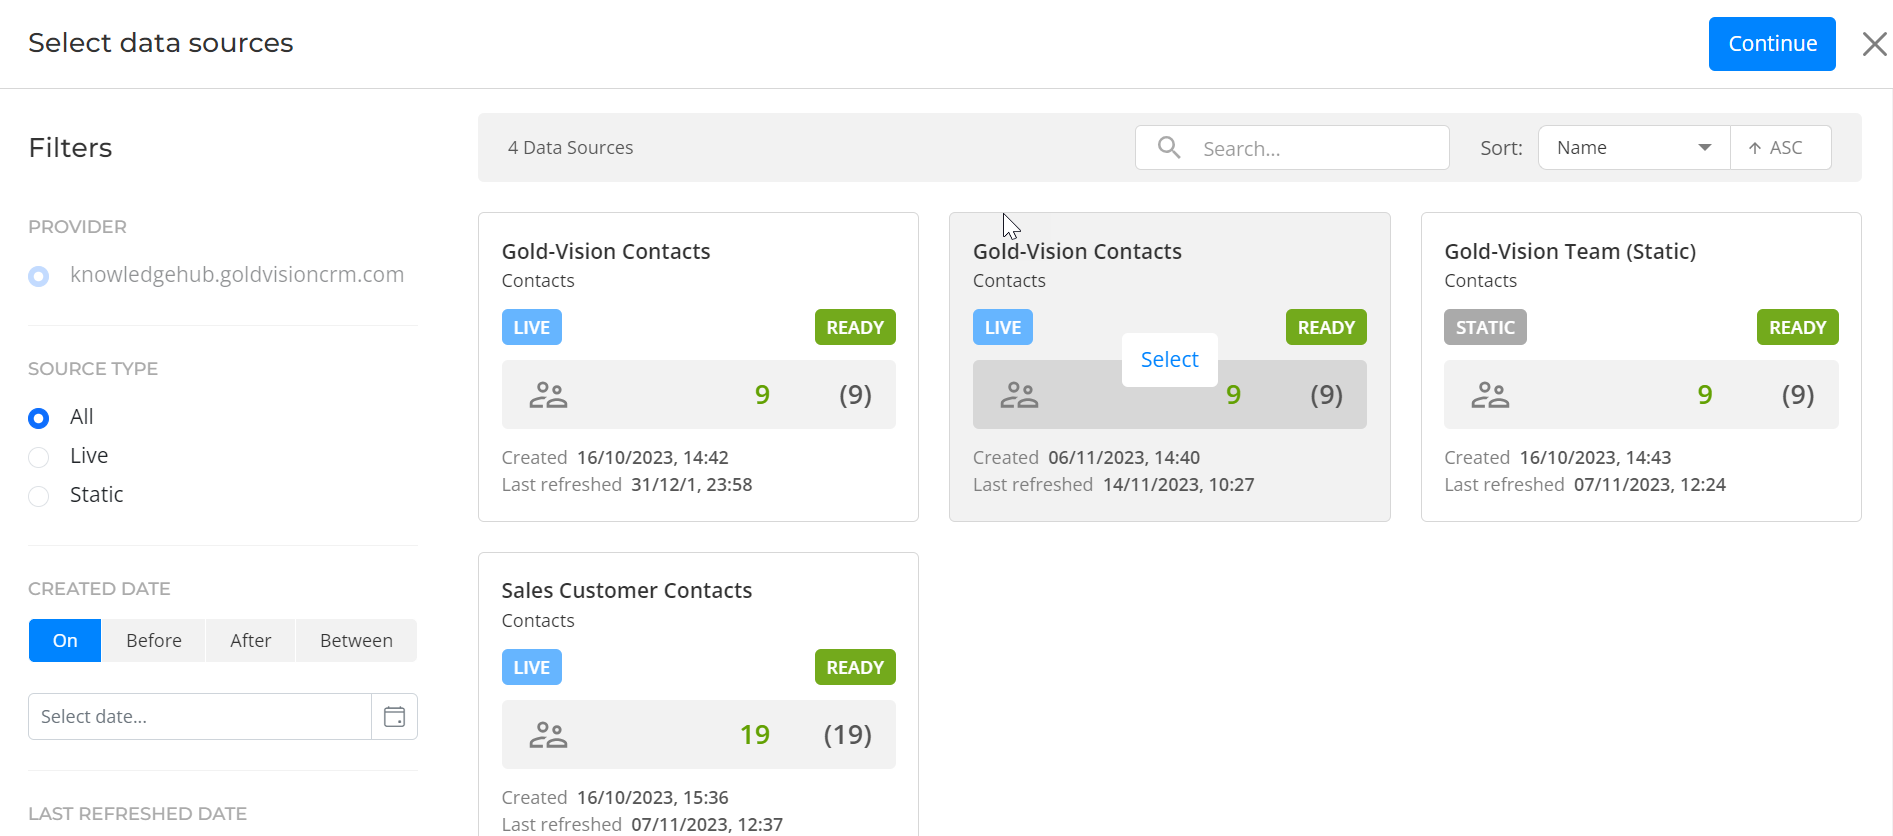The width and height of the screenshot is (1893, 836).
Task: Click contacts icon on Sales Customer Contacts card
Action: pos(548,735)
